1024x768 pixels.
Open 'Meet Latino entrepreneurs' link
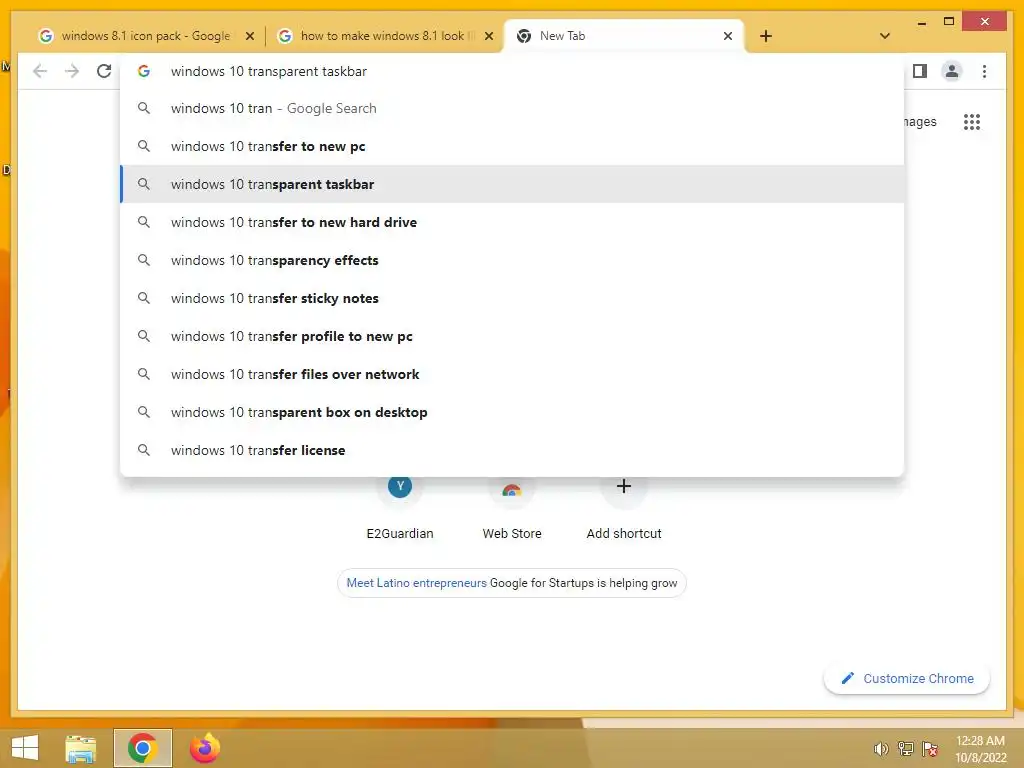click(416, 583)
